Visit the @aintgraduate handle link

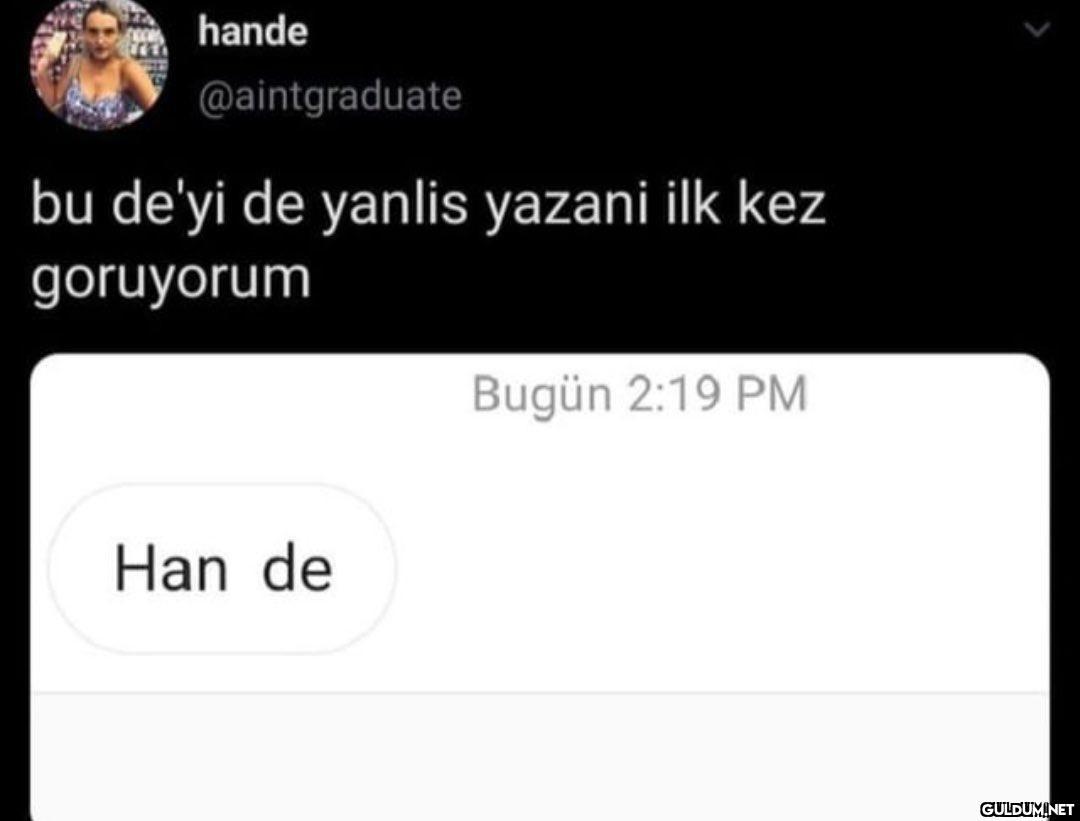tap(330, 96)
